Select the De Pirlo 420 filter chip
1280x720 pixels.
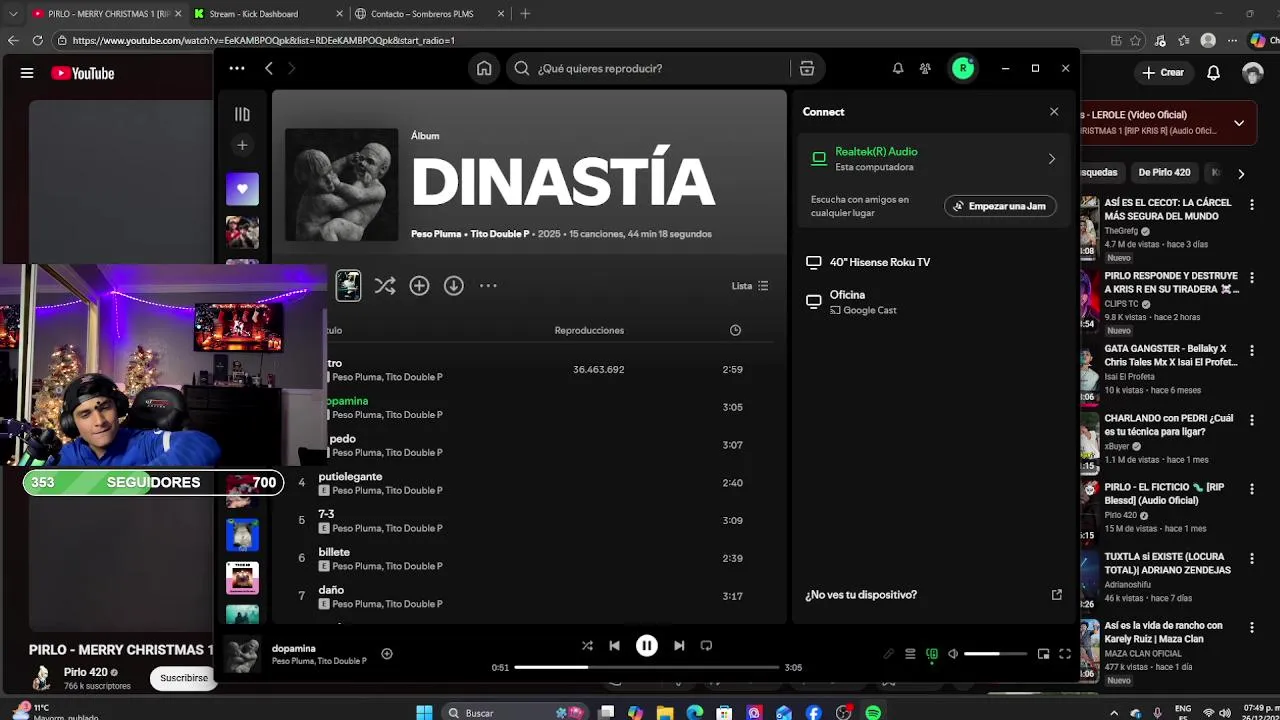pyautogui.click(x=1164, y=173)
